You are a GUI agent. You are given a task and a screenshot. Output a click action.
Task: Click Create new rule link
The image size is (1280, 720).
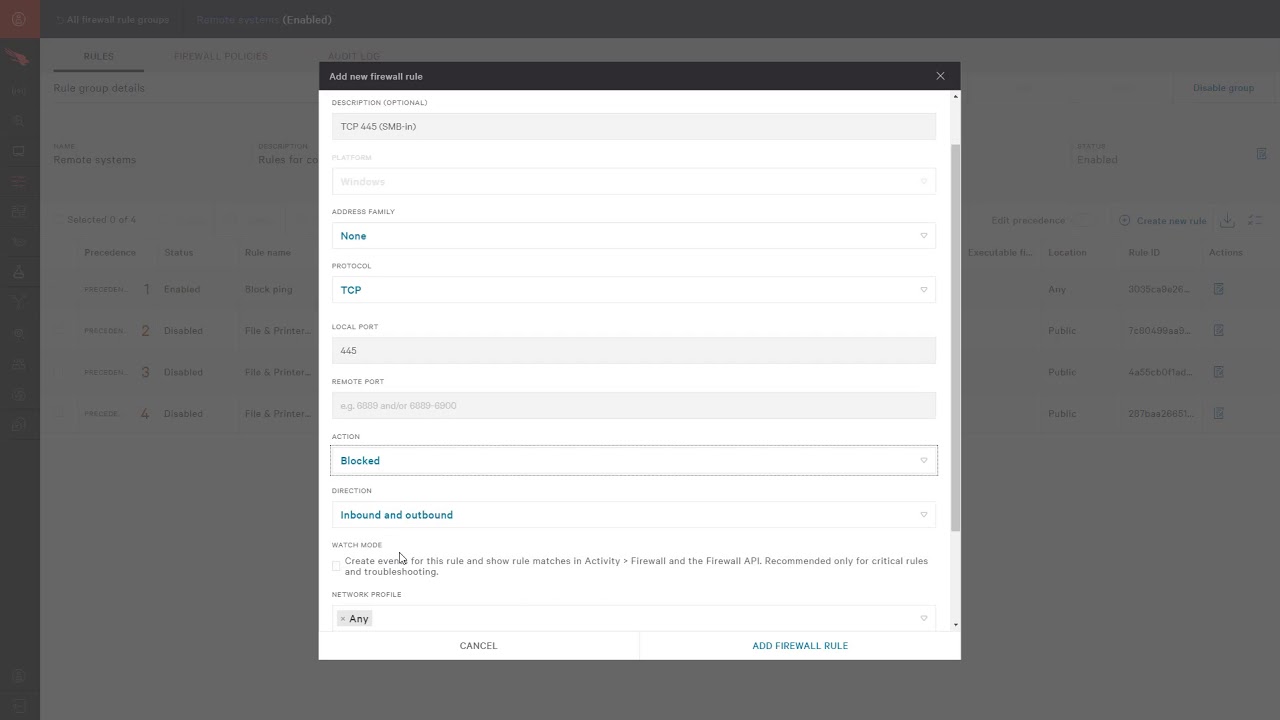pos(1171,221)
